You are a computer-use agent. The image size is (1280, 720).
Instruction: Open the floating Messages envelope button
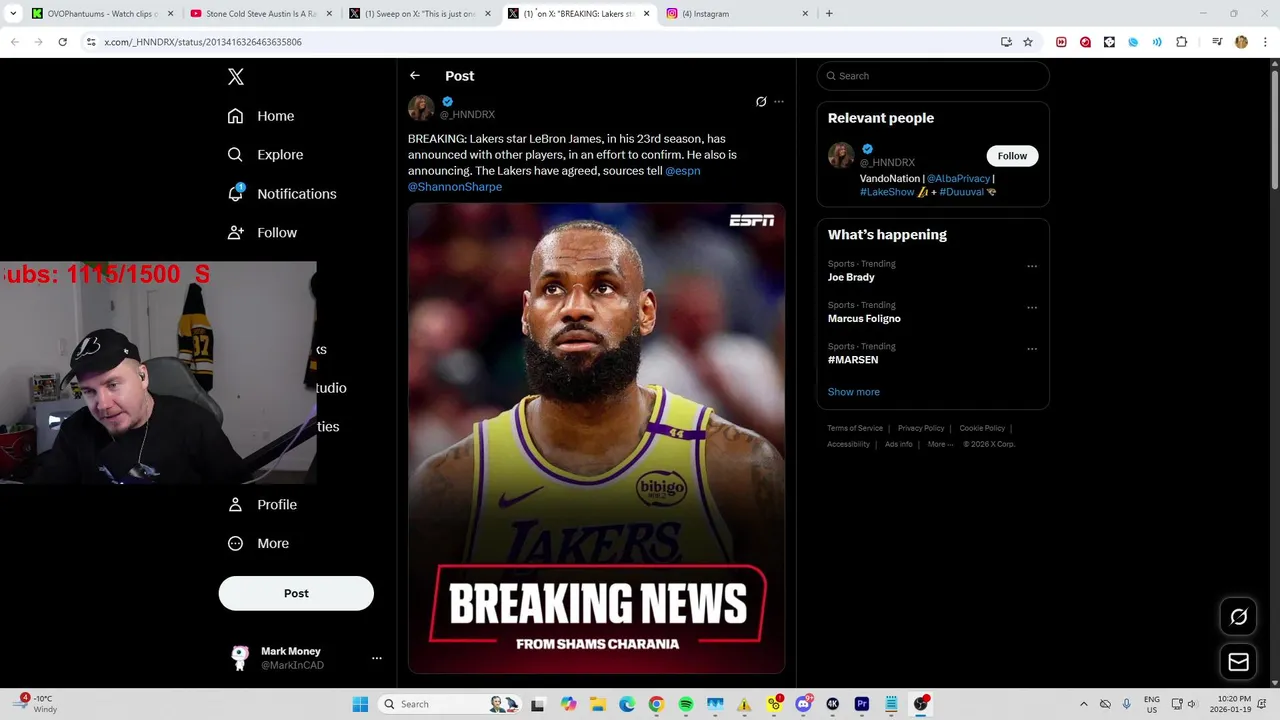coord(1238,662)
